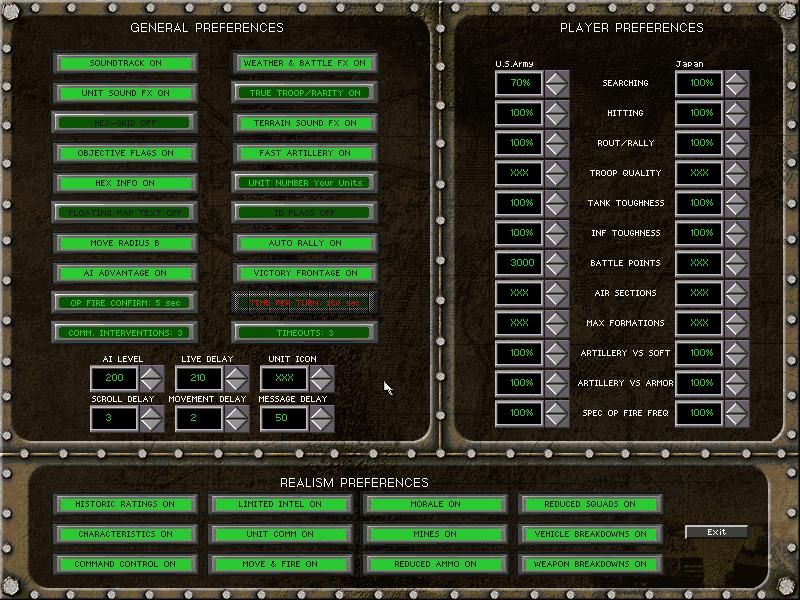Adjust the Op Fire Confirm 5 sec button
This screenshot has width=800, height=600.
coord(125,303)
